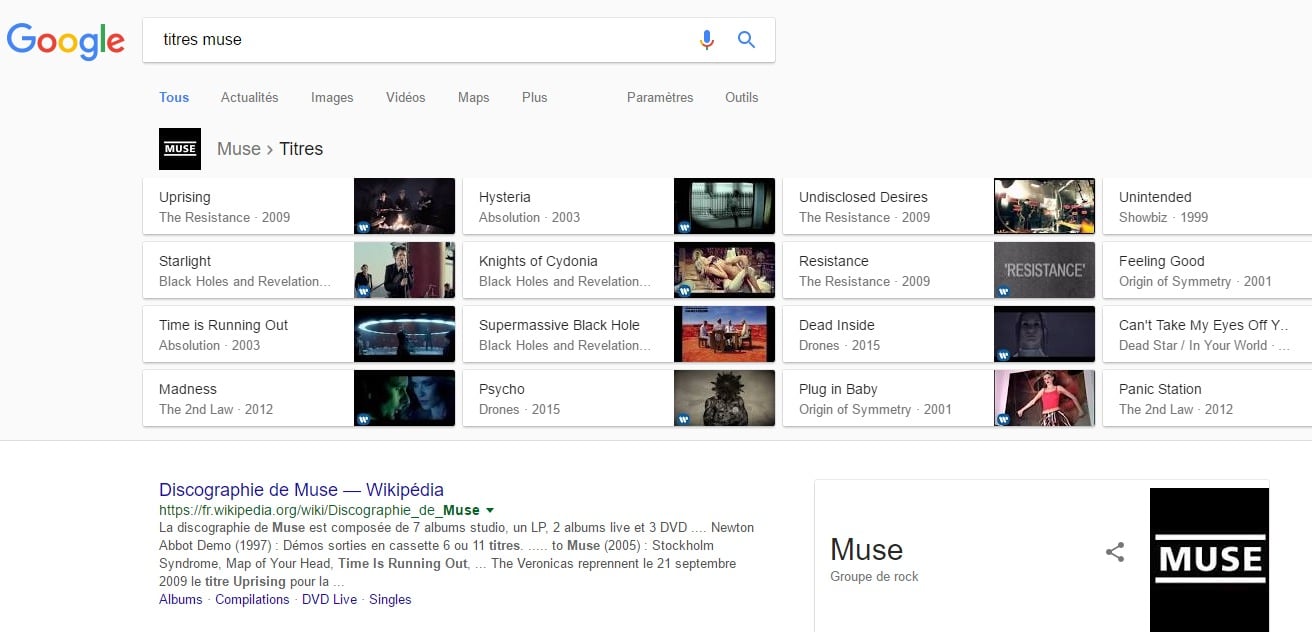The height and width of the screenshot is (632, 1312).
Task: Open the DVD Live sitelink
Action: coord(329,599)
